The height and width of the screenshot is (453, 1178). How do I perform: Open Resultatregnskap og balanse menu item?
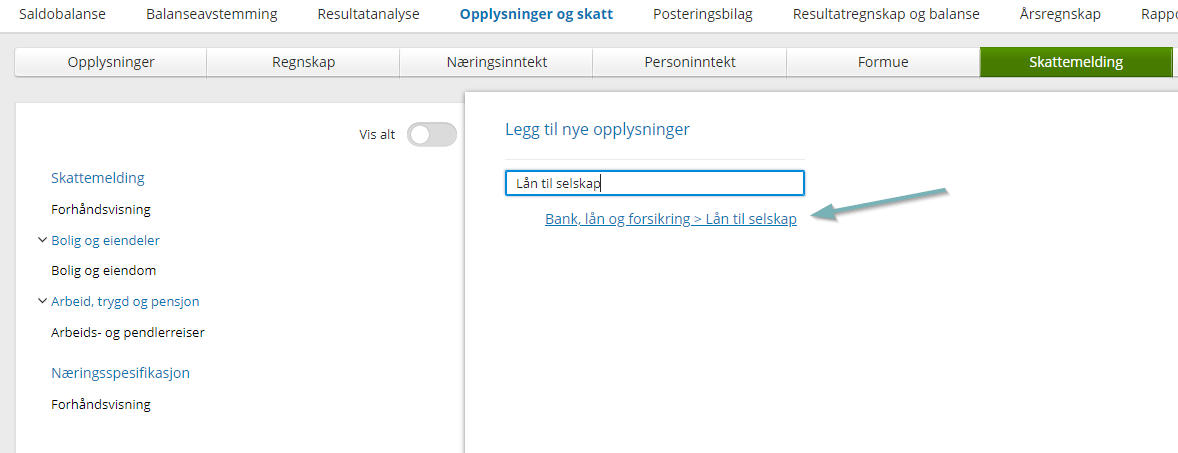click(x=886, y=14)
